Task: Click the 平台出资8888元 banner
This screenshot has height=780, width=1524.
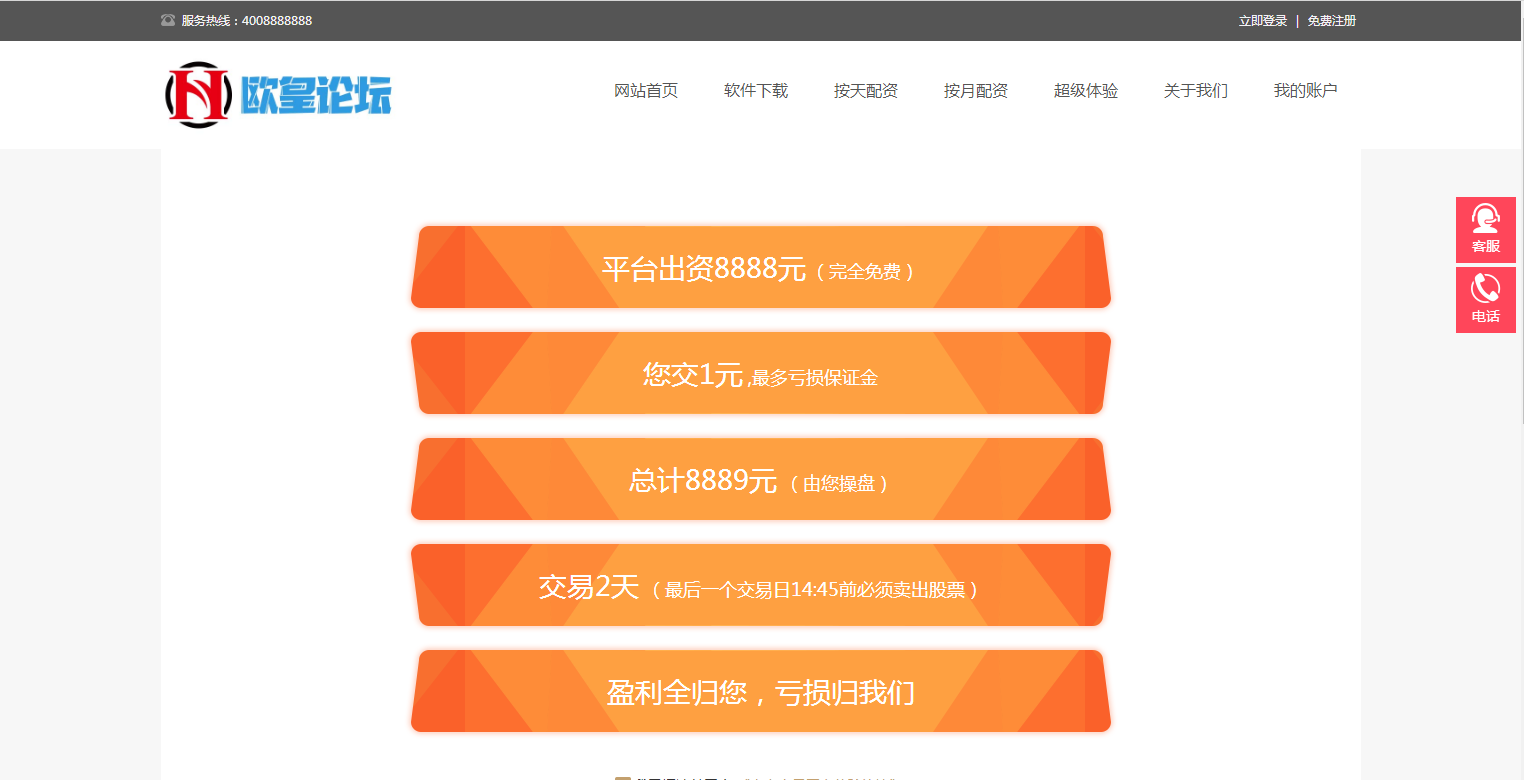Action: (x=760, y=267)
